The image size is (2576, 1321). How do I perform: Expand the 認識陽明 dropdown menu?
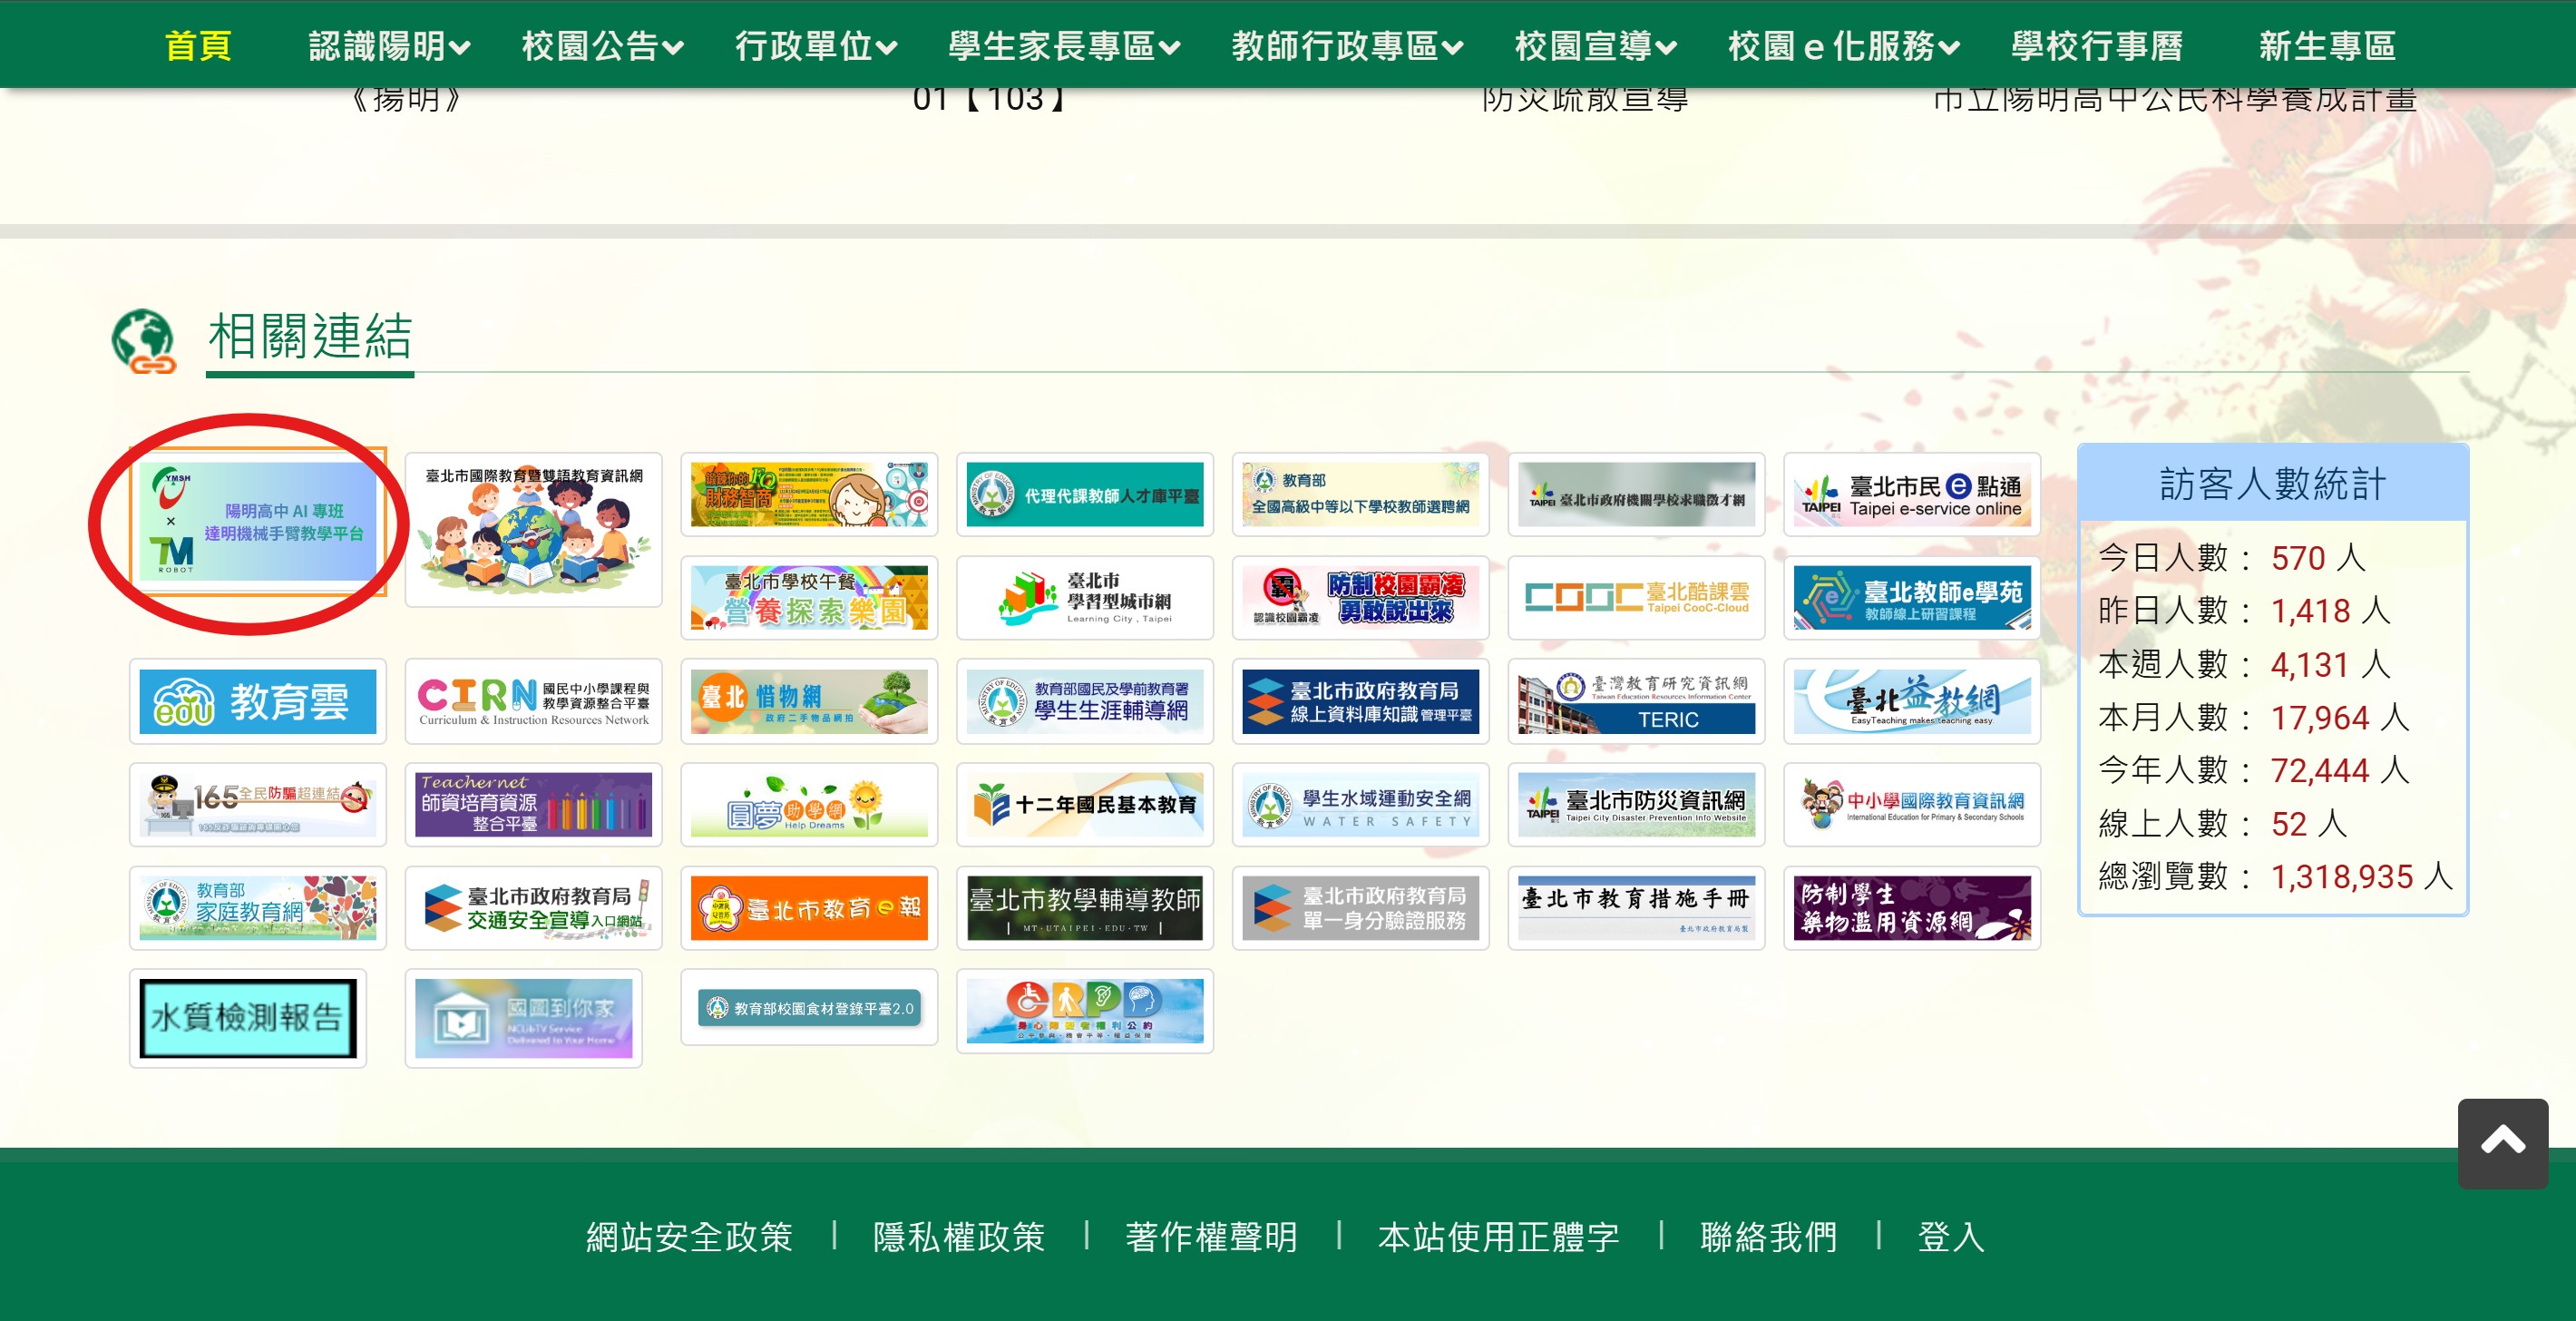click(388, 46)
